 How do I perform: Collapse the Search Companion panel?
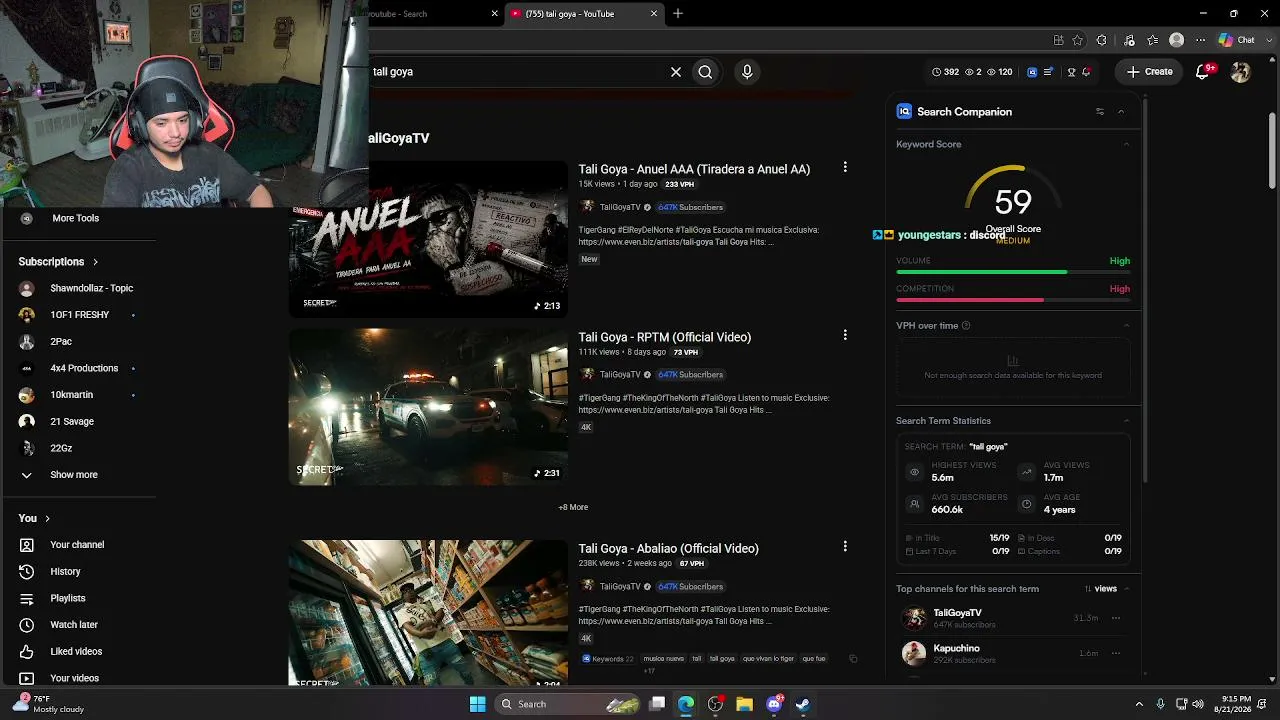click(x=1121, y=112)
